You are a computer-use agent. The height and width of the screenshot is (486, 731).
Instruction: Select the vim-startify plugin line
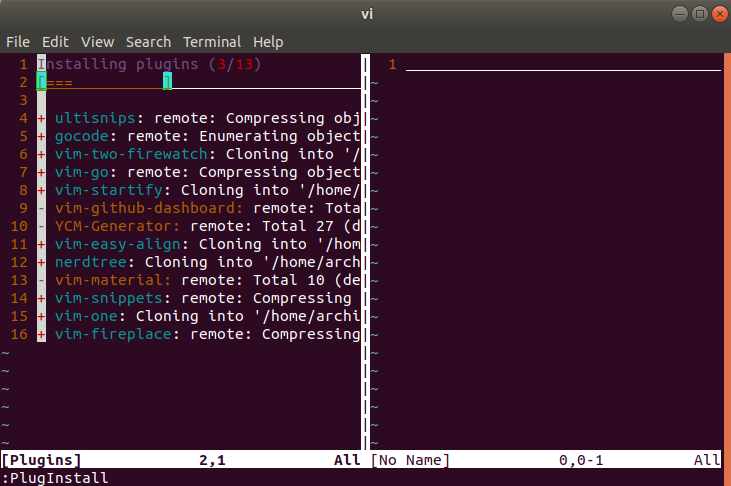coord(198,190)
